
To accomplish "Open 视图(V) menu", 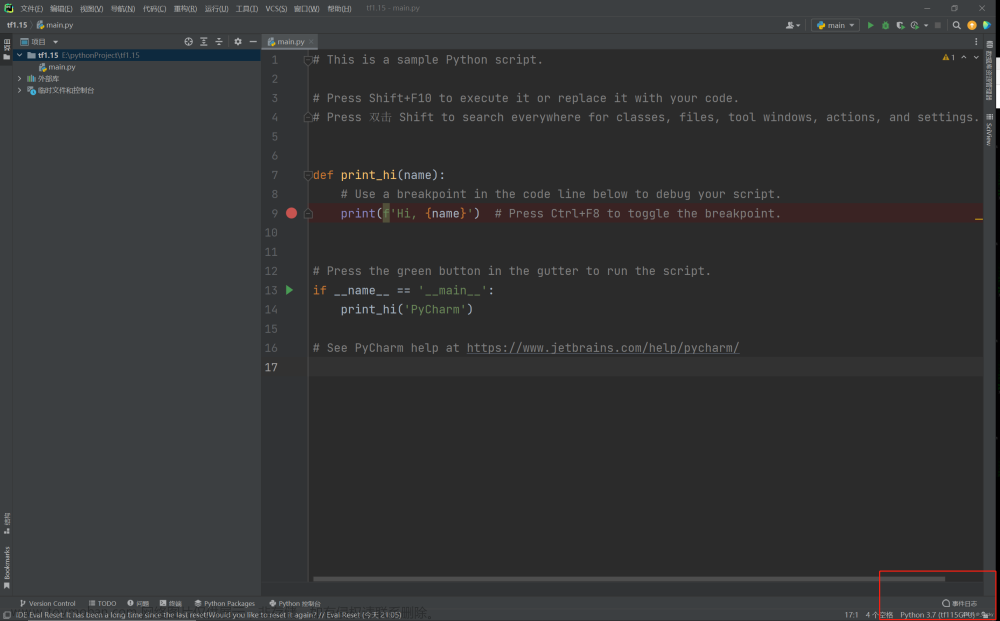I will pos(91,8).
